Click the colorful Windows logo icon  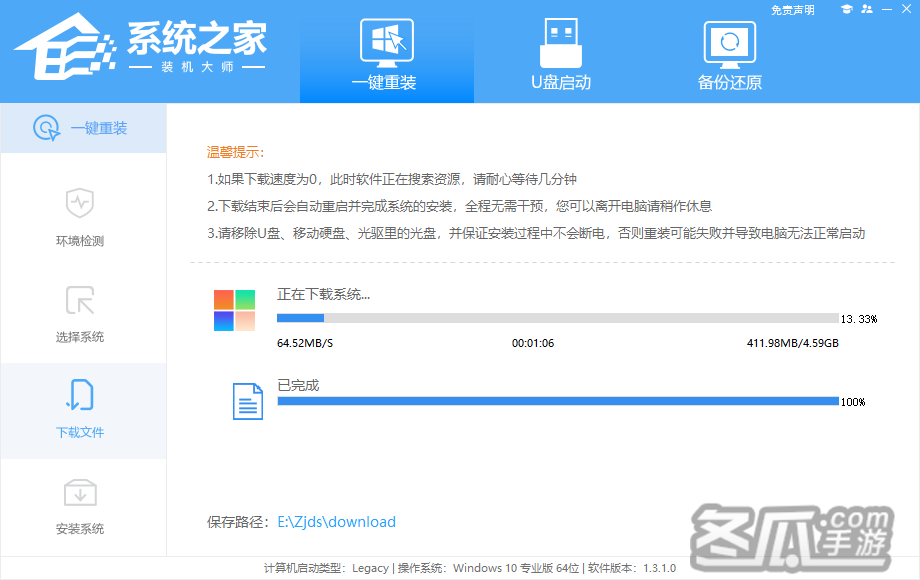tap(234, 310)
